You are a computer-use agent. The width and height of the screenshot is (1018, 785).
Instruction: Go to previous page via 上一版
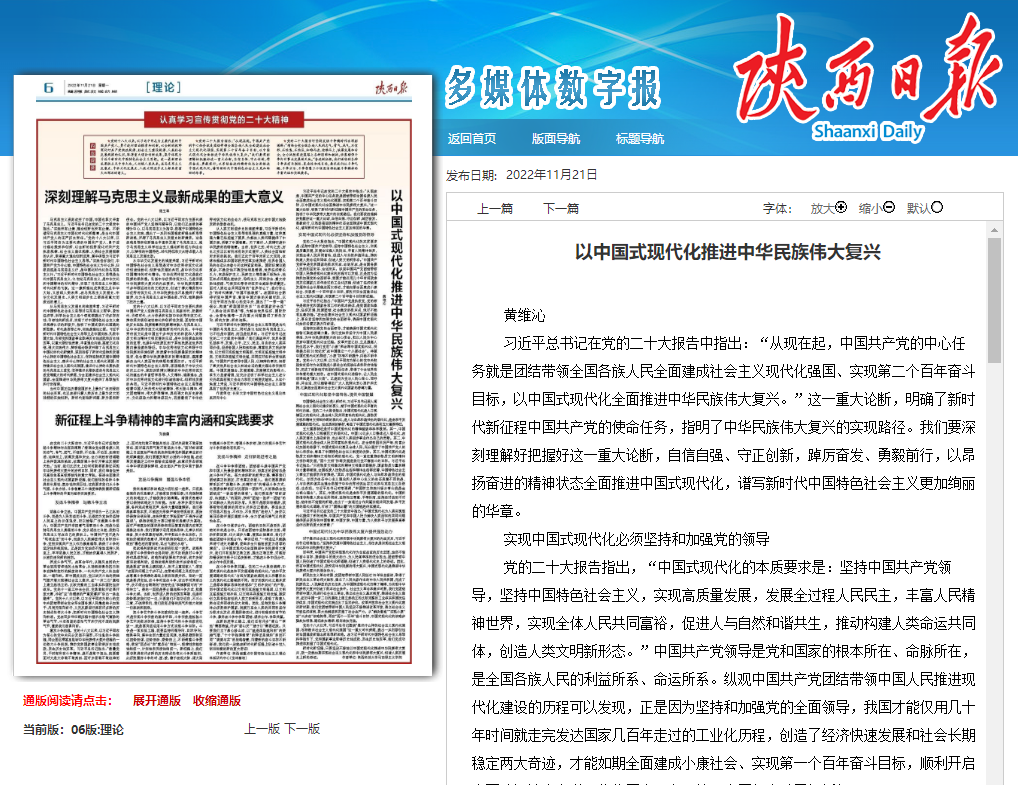(262, 729)
